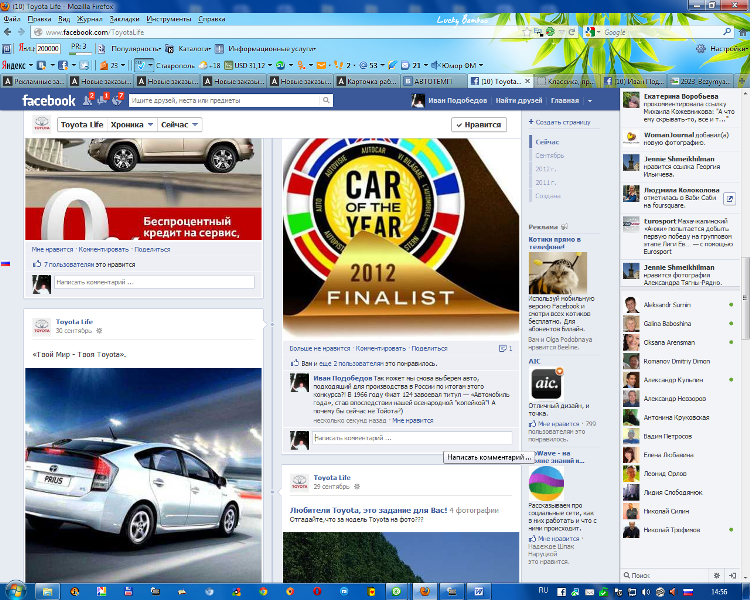Image resolution: width=750 pixels, height=600 pixels.
Task: Open the Инструменты menu
Action: [169, 19]
